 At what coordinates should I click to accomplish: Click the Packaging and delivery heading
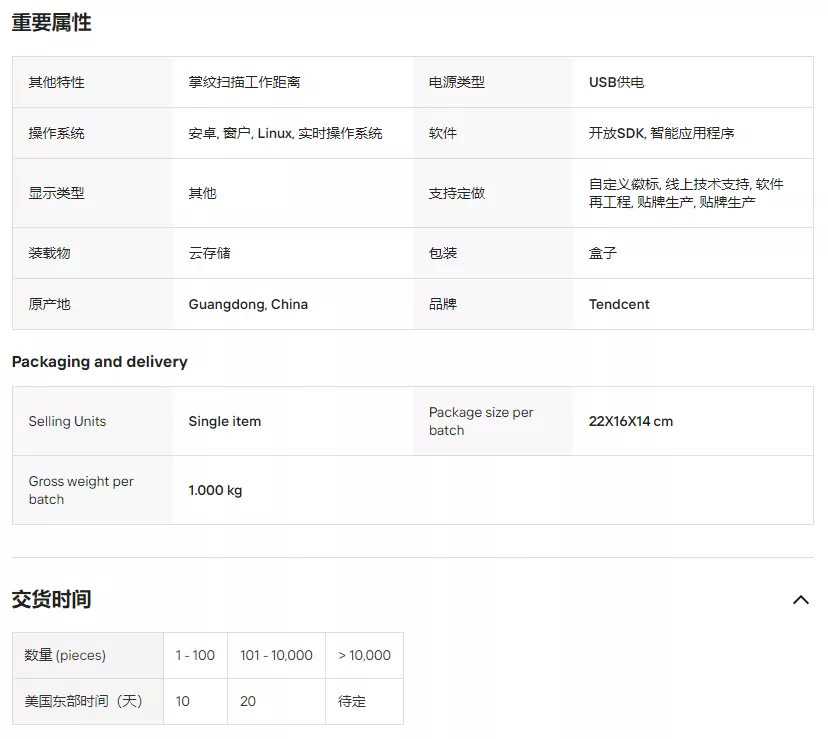100,362
